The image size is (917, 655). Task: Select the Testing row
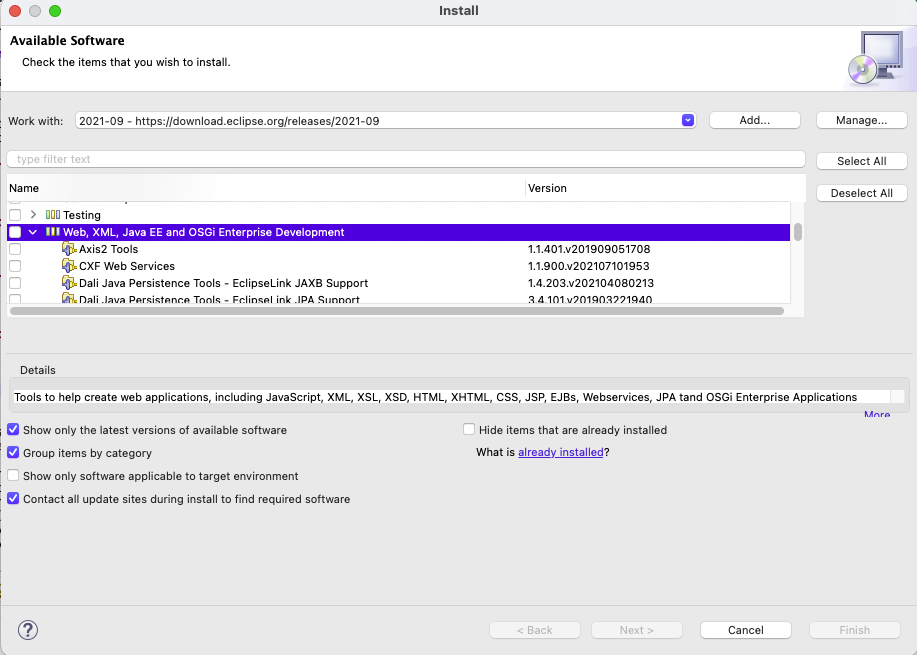coord(398,215)
